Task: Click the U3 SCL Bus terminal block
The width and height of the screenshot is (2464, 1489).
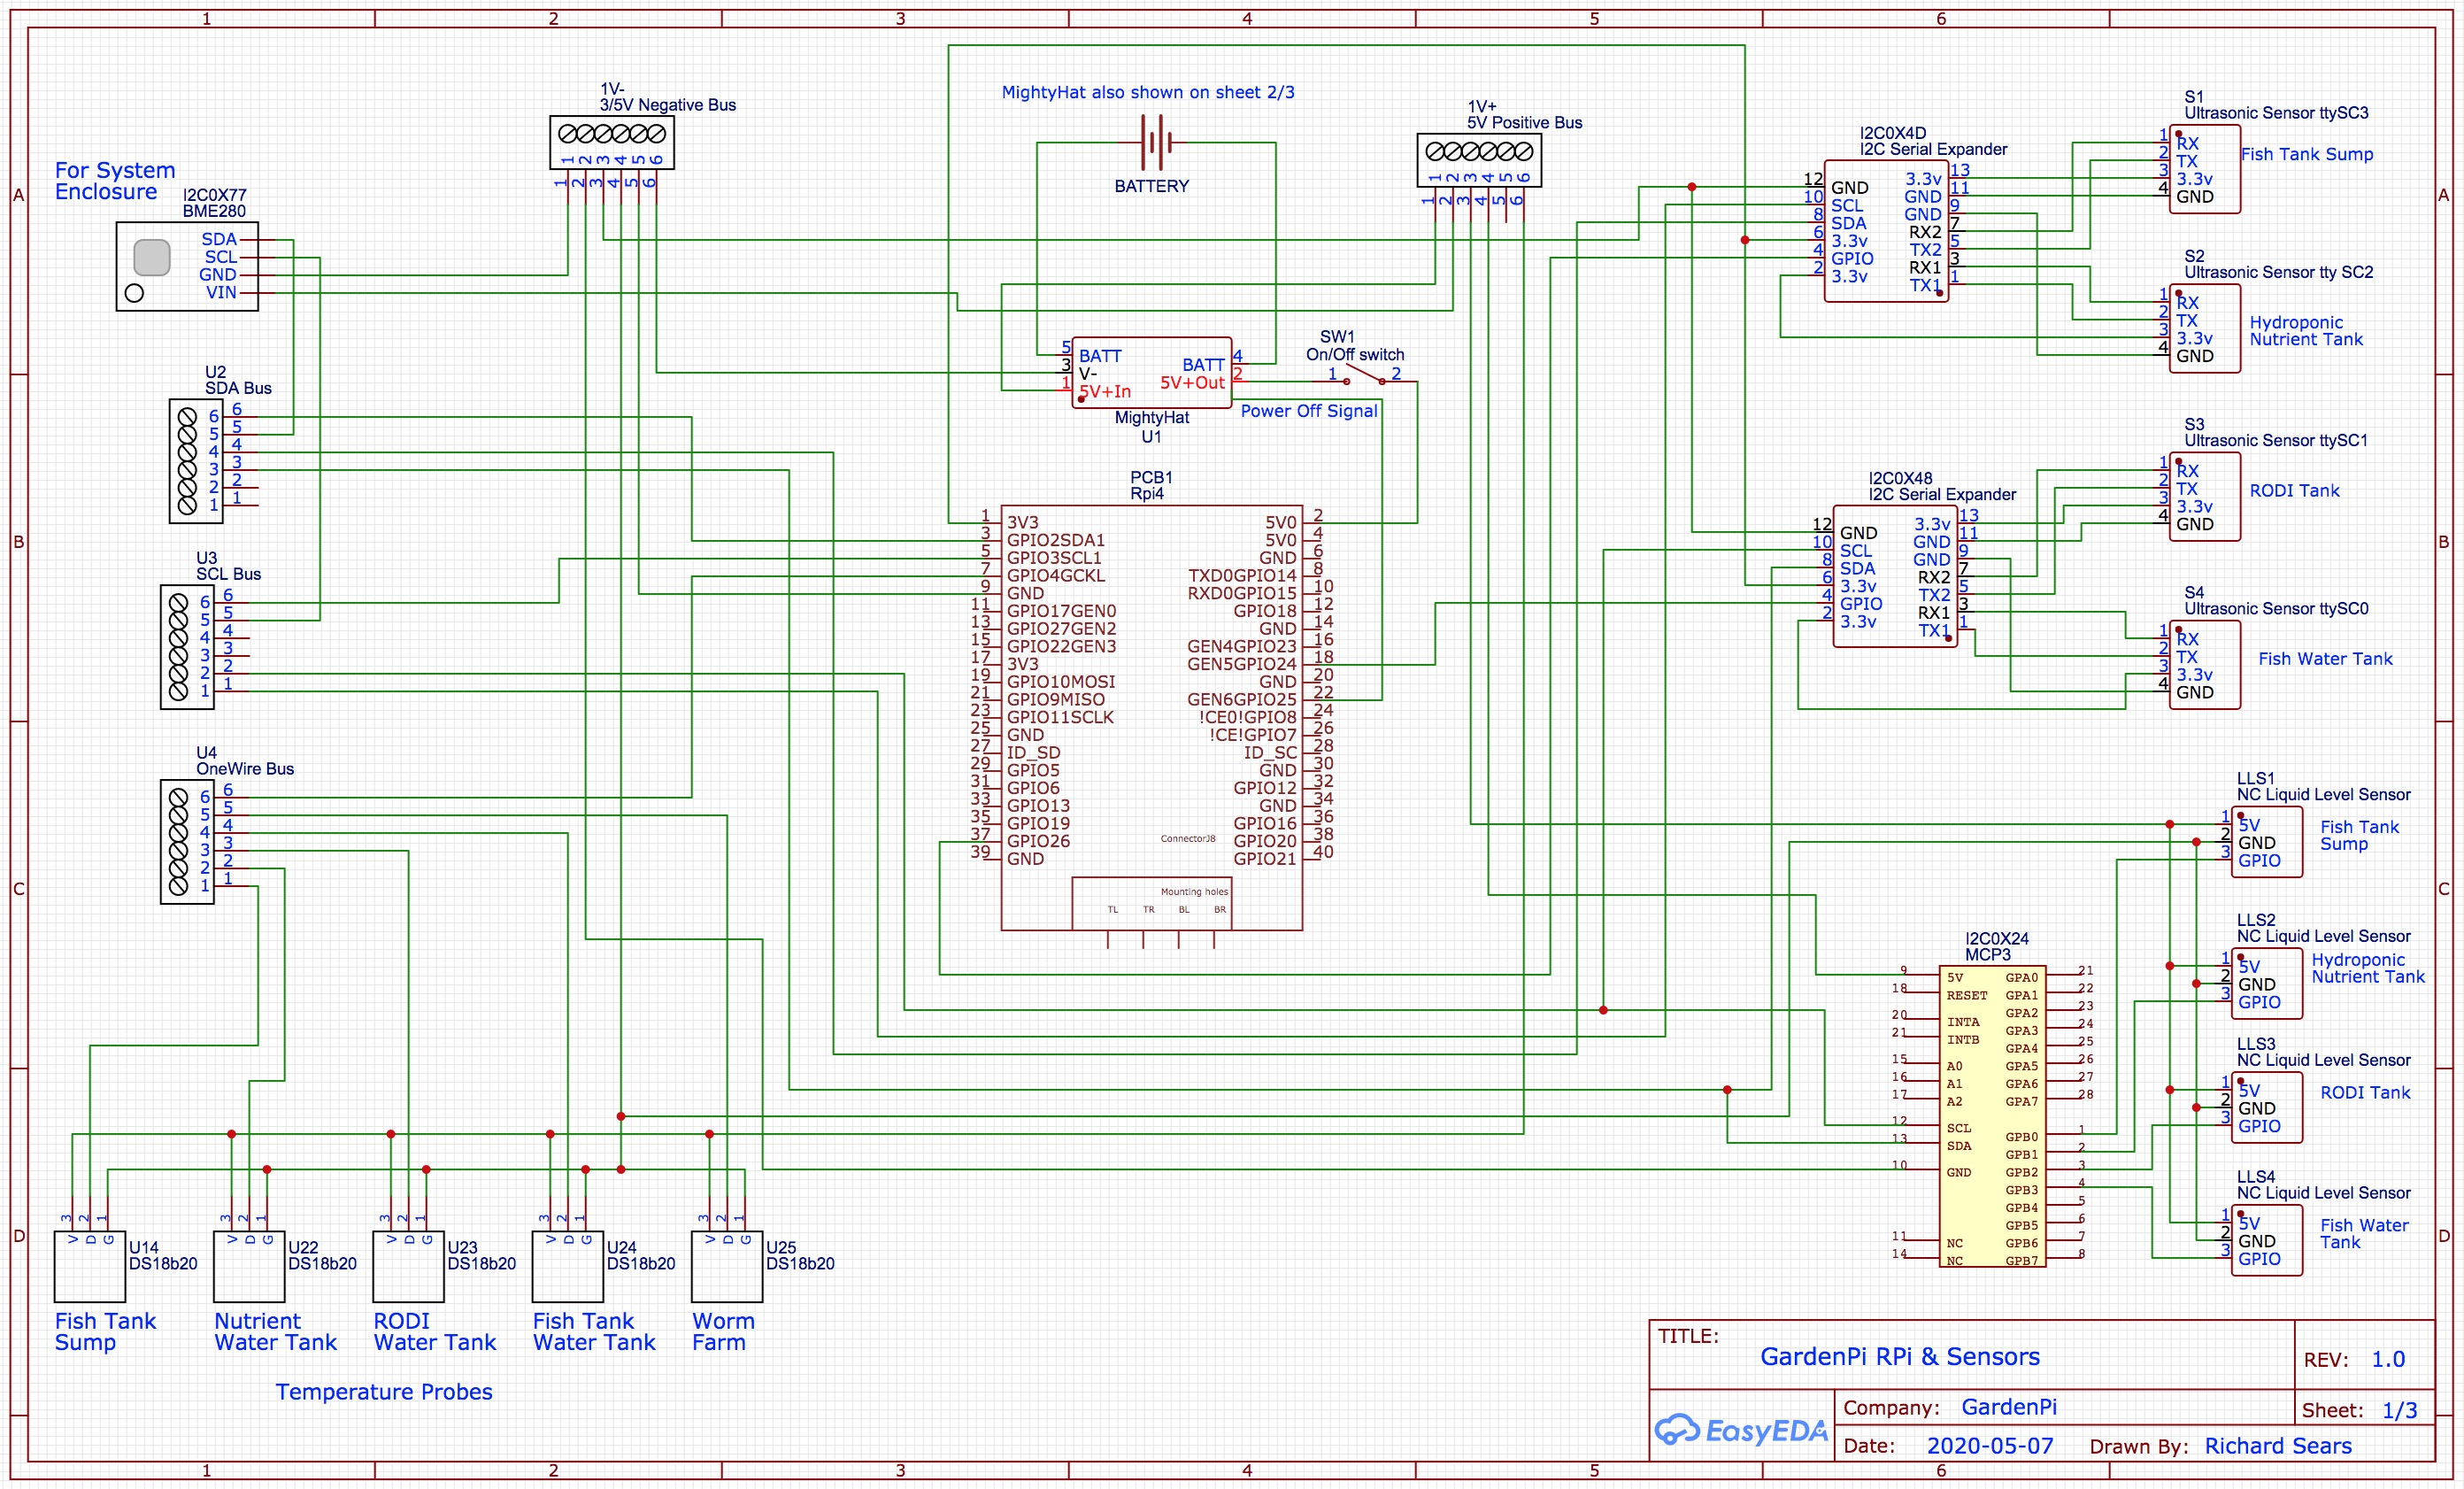Action: [x=187, y=647]
